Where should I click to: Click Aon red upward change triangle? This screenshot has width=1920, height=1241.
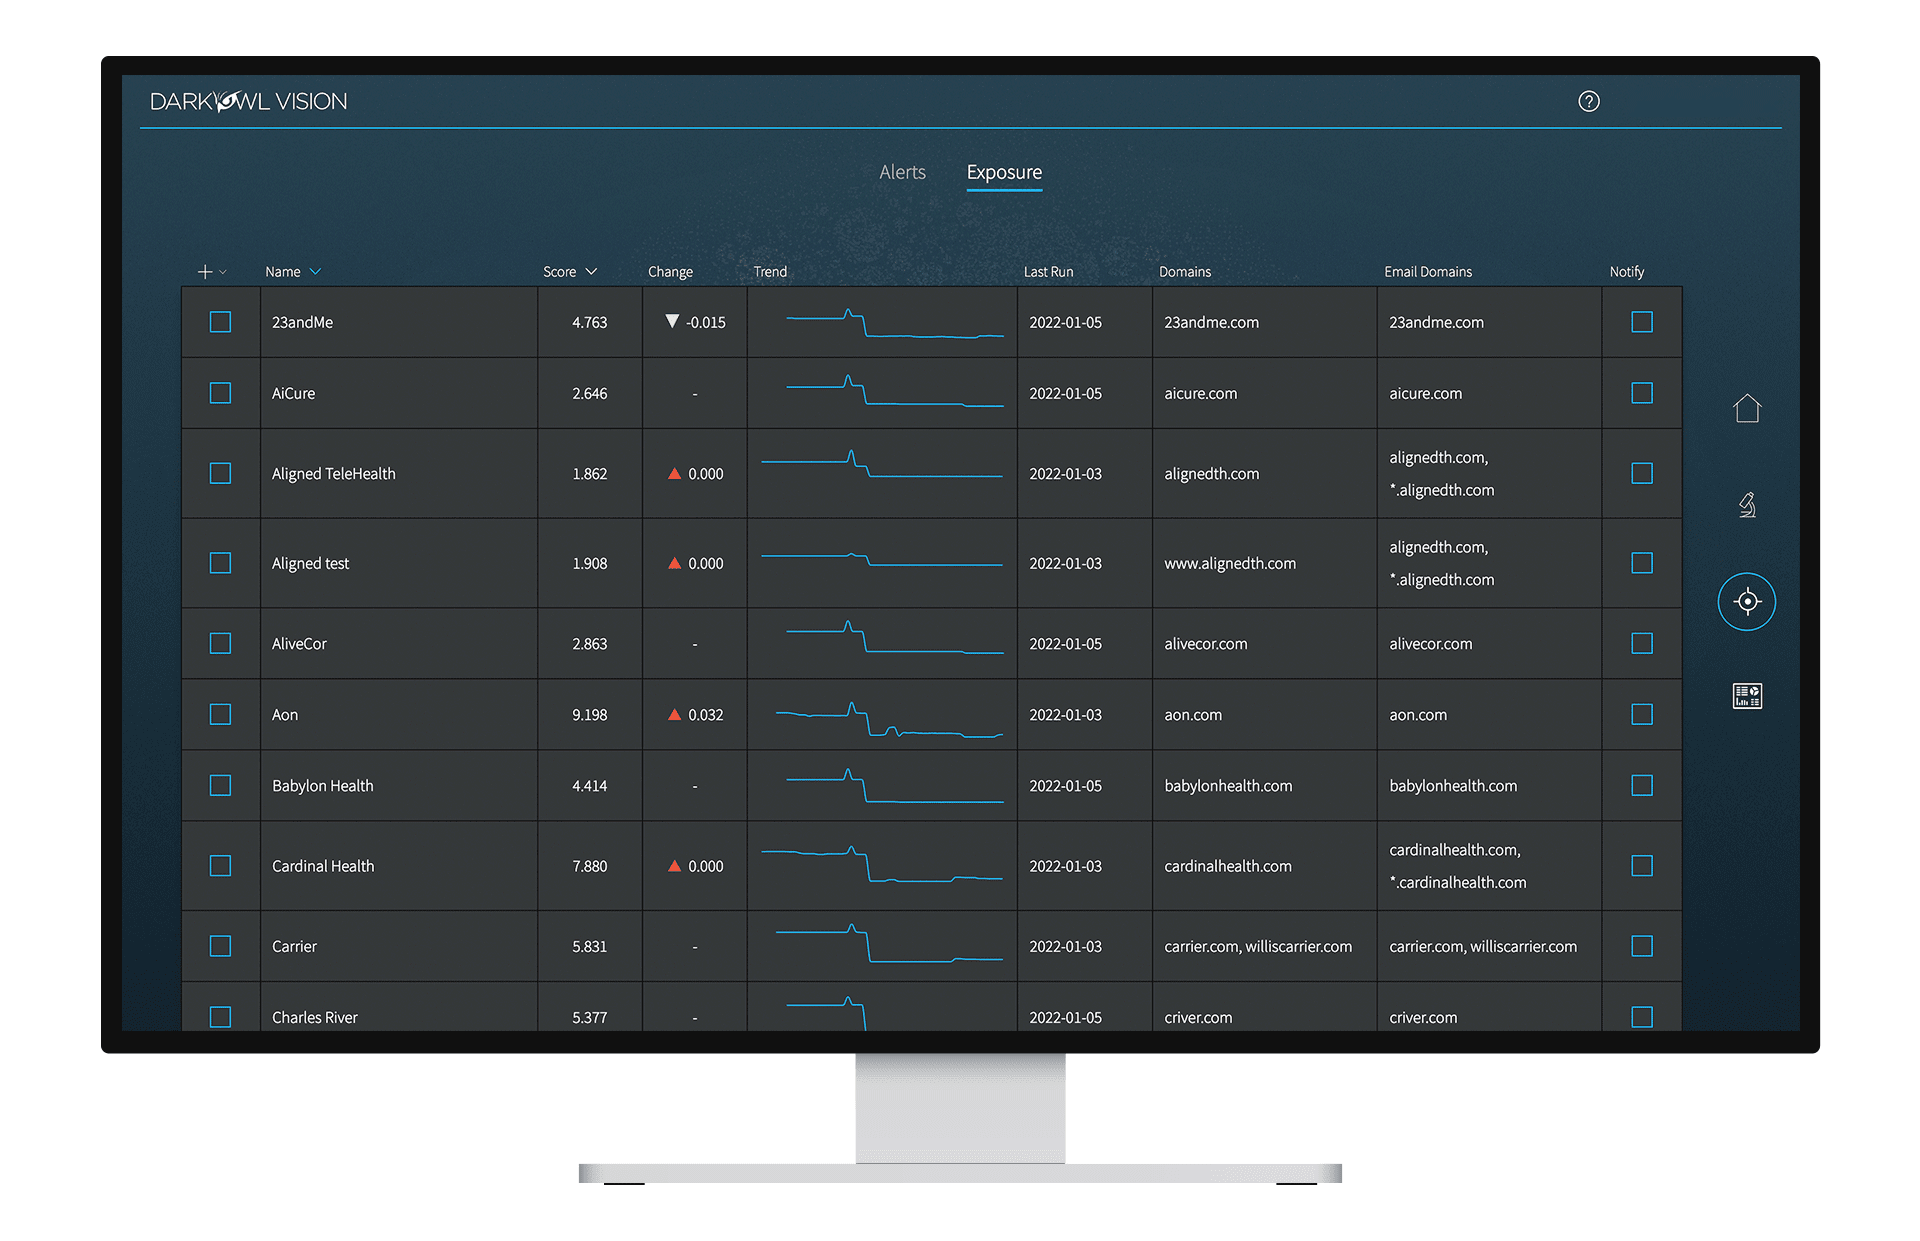coord(674,714)
